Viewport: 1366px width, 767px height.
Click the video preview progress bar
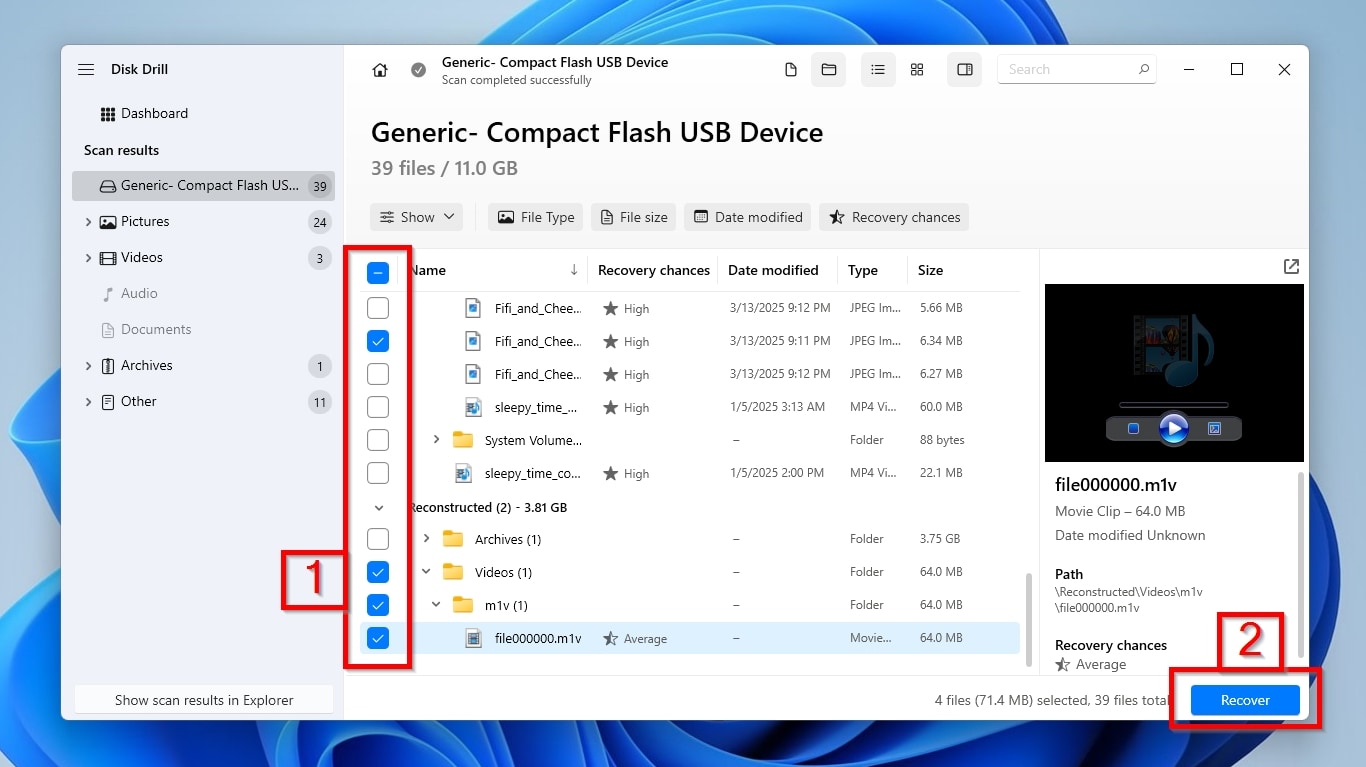tap(1173, 405)
